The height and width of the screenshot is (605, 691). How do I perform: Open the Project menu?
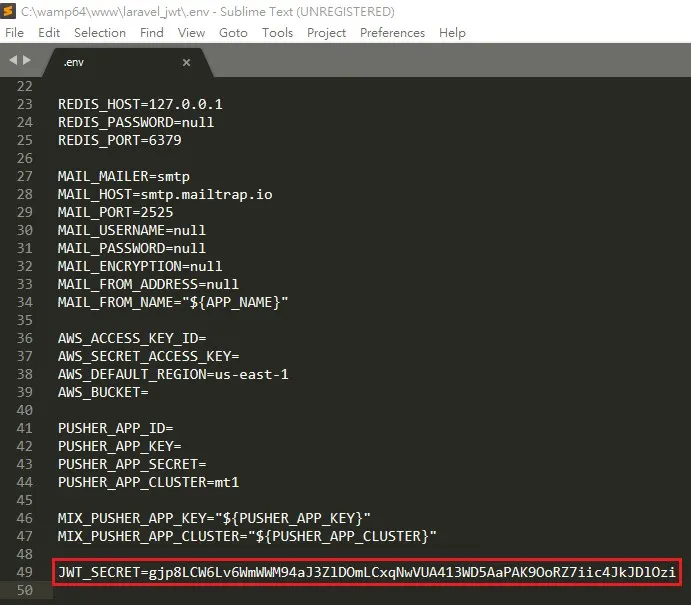tap(327, 33)
